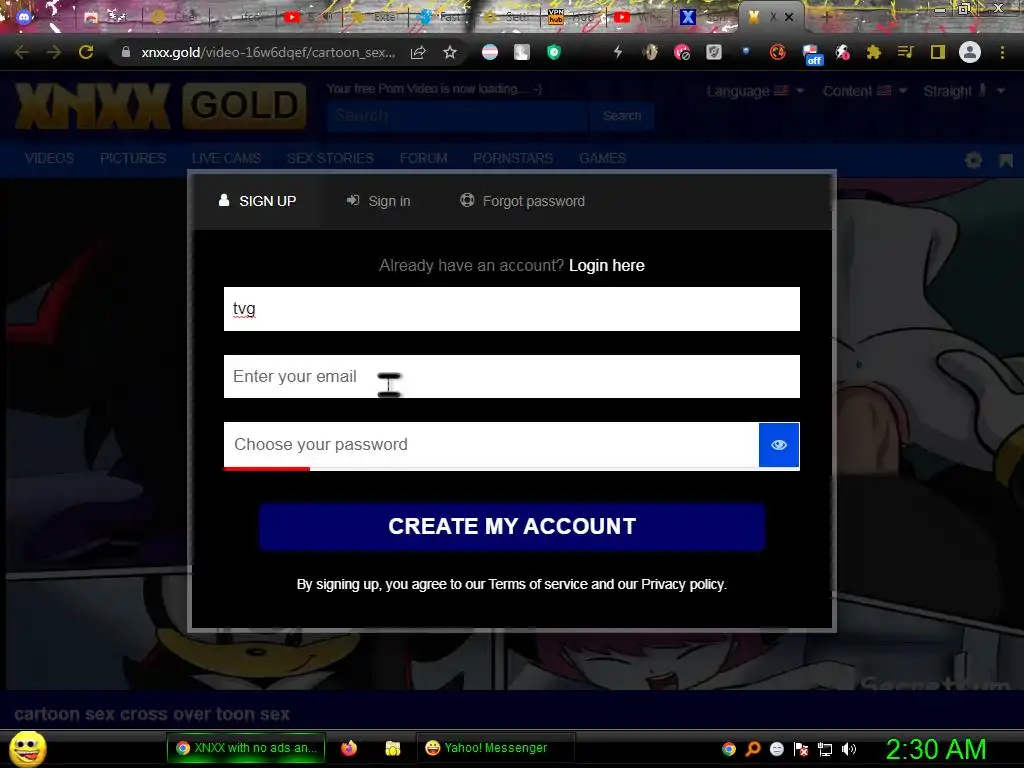Open the folder icon in the taskbar
The width and height of the screenshot is (1024, 768).
pyautogui.click(x=392, y=748)
